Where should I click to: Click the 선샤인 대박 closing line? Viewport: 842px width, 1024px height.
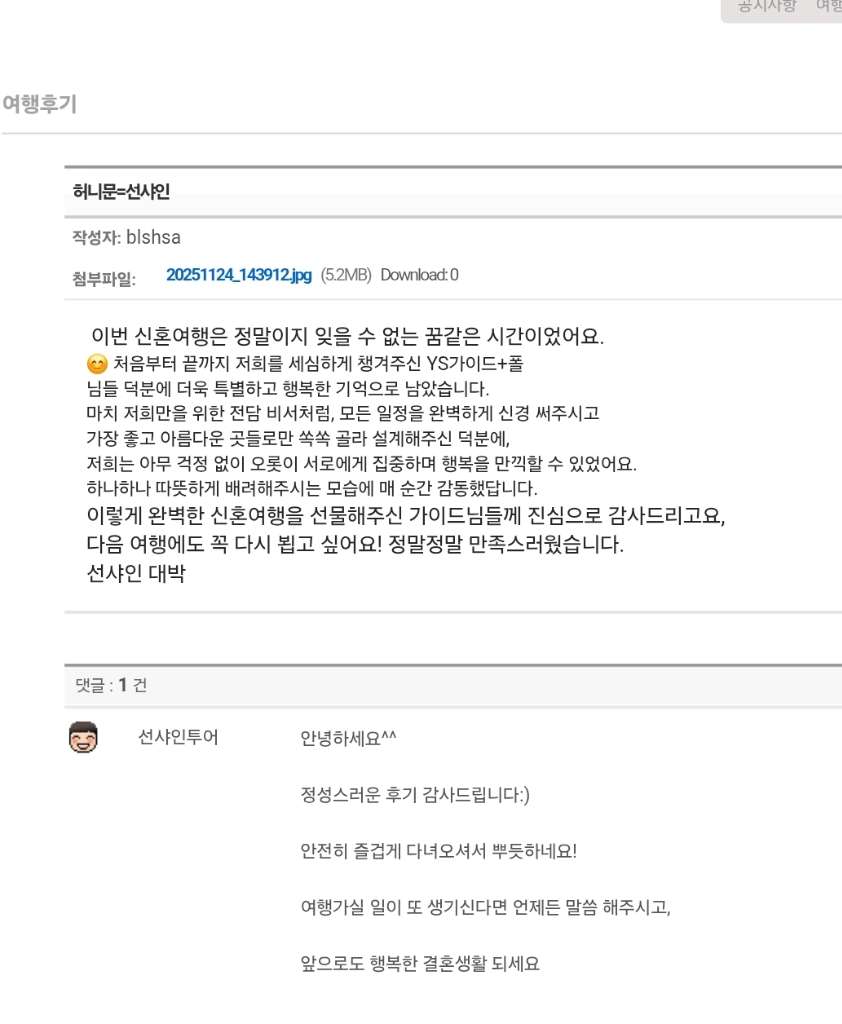point(136,574)
